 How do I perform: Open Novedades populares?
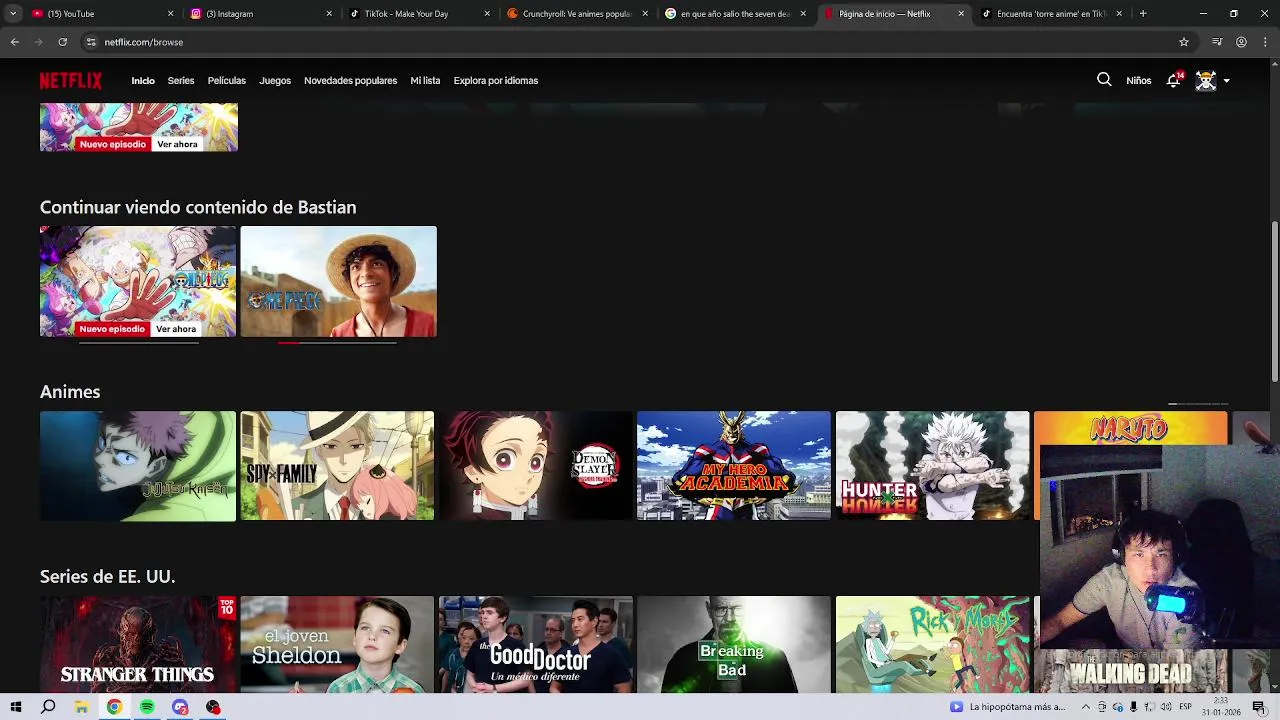pos(350,81)
